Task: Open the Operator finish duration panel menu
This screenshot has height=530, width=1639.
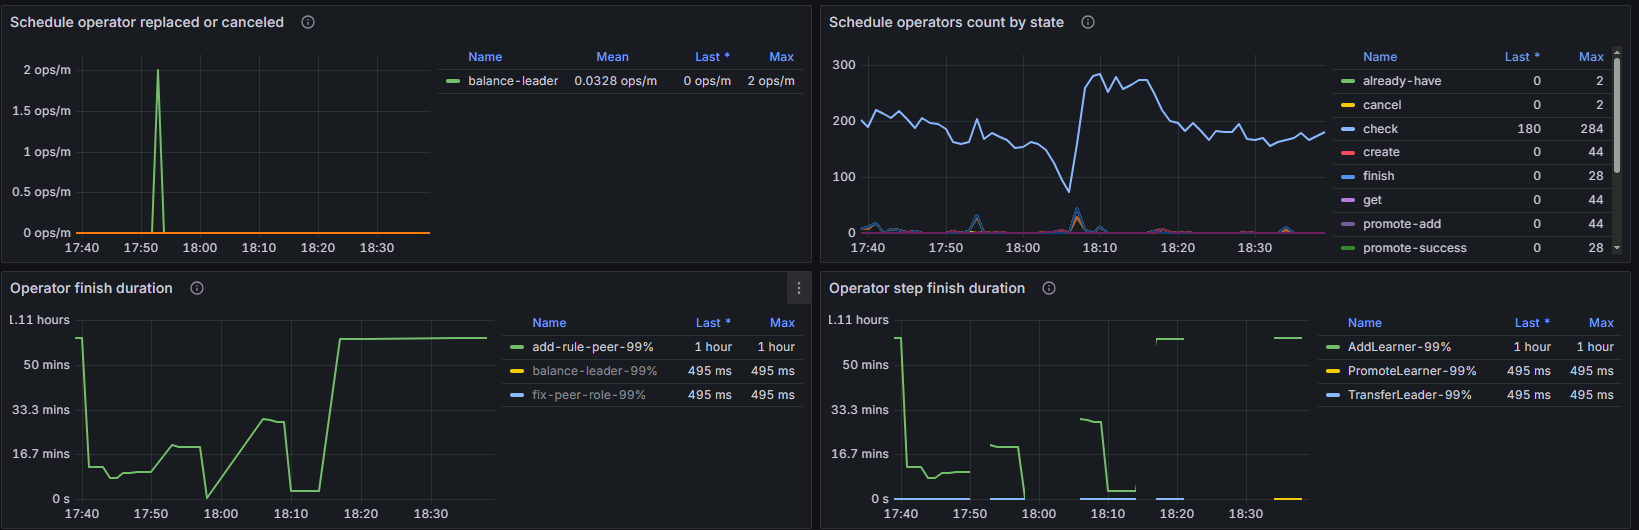Action: [798, 288]
